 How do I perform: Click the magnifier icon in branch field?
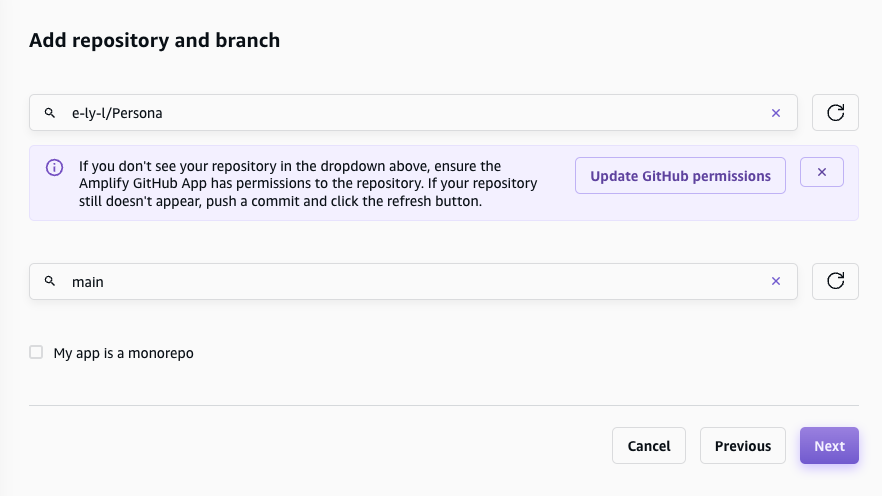(50, 282)
